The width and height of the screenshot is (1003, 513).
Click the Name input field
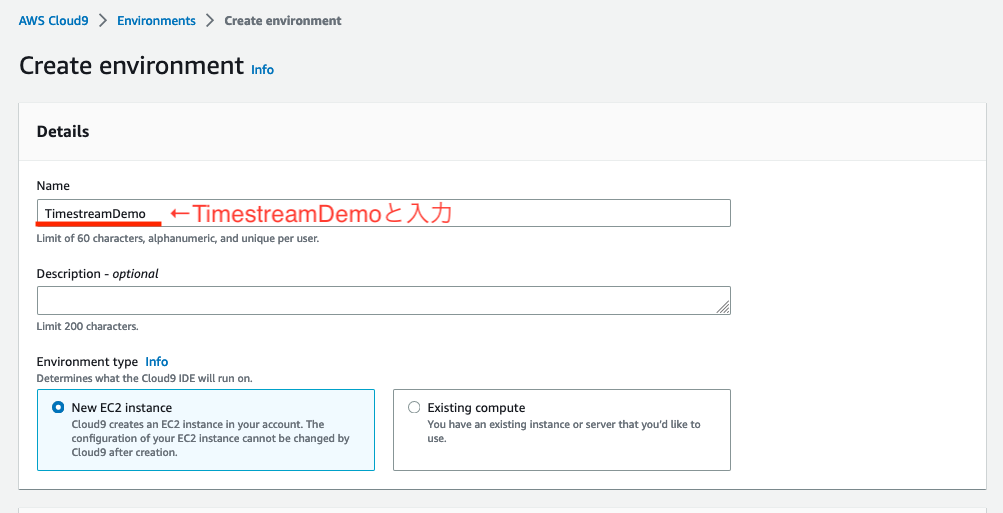(x=383, y=213)
